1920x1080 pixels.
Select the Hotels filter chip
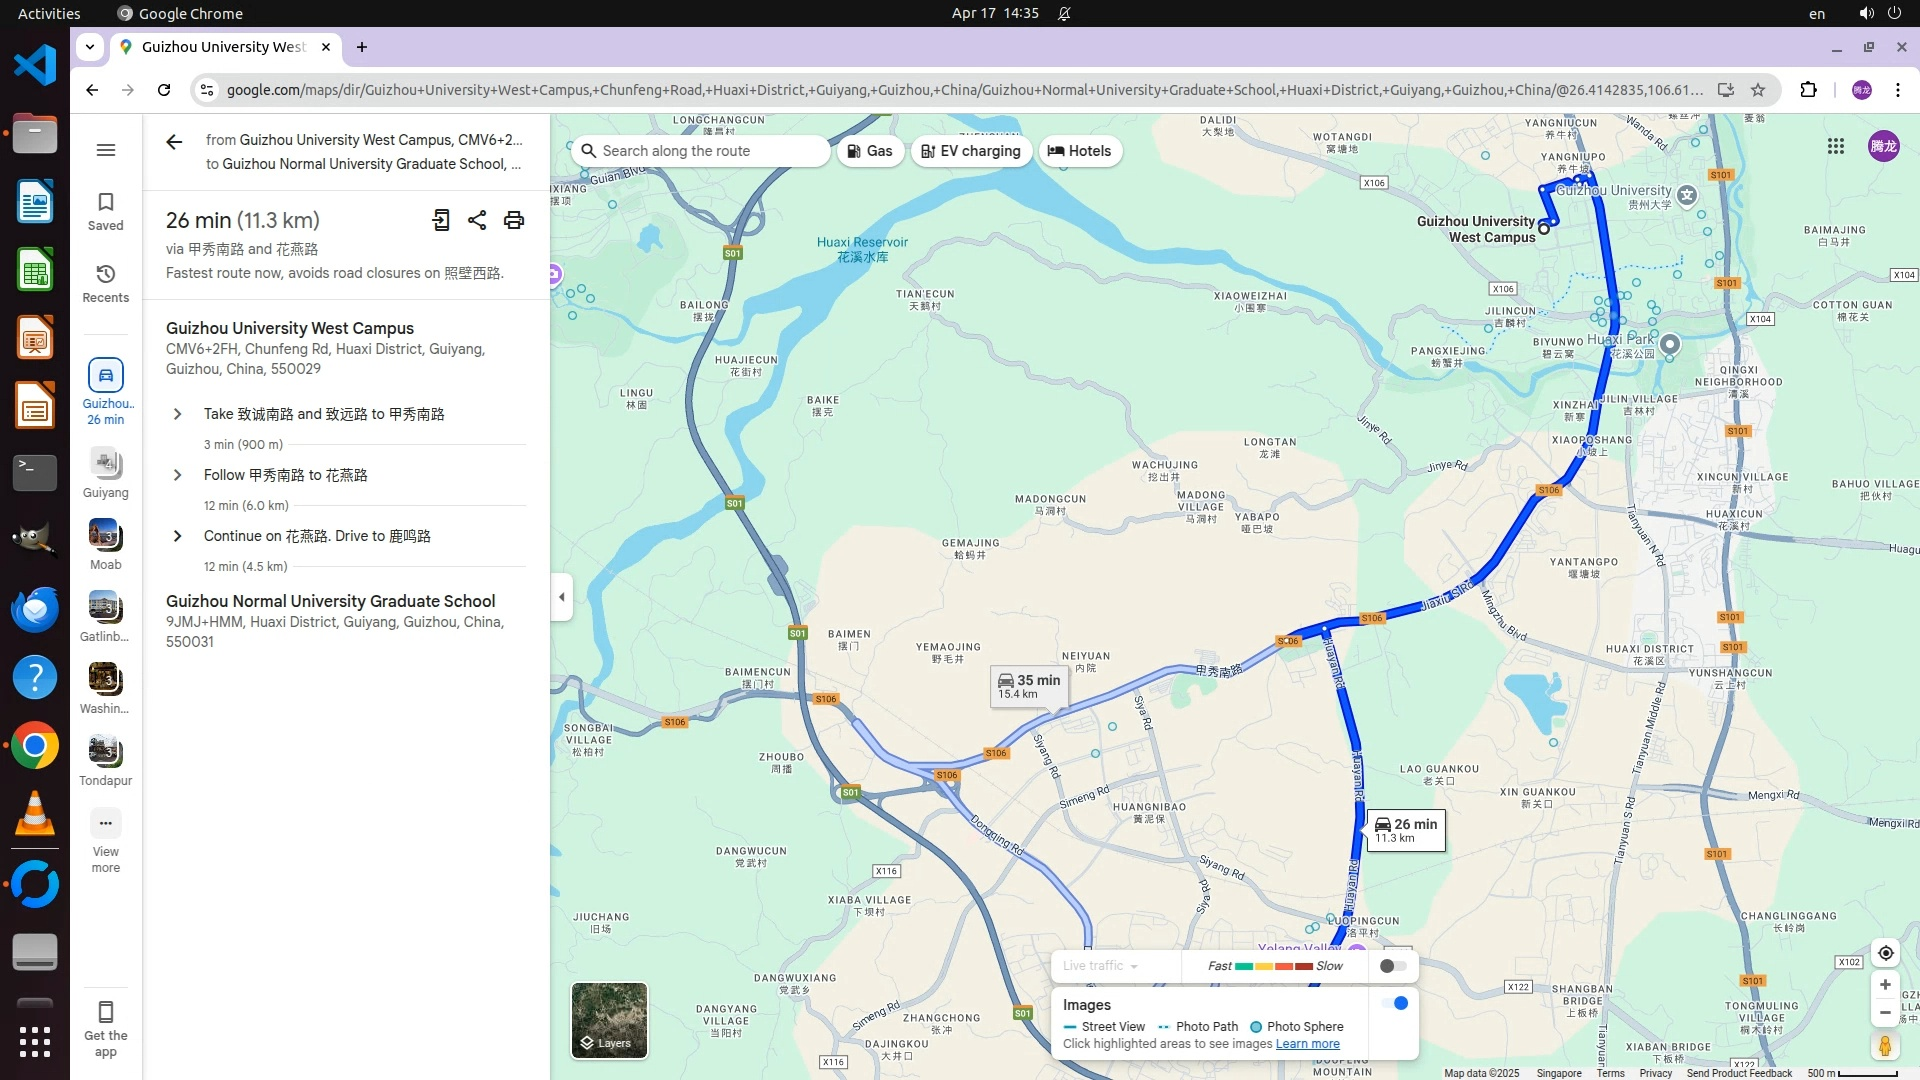tap(1080, 151)
